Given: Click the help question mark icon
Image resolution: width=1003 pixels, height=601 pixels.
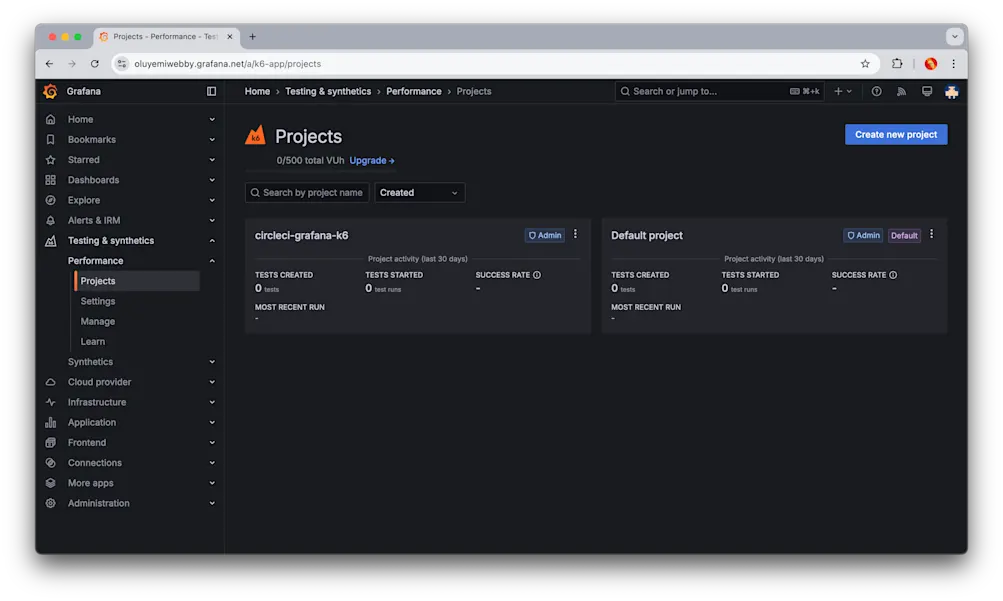Looking at the screenshot, I should 876,91.
